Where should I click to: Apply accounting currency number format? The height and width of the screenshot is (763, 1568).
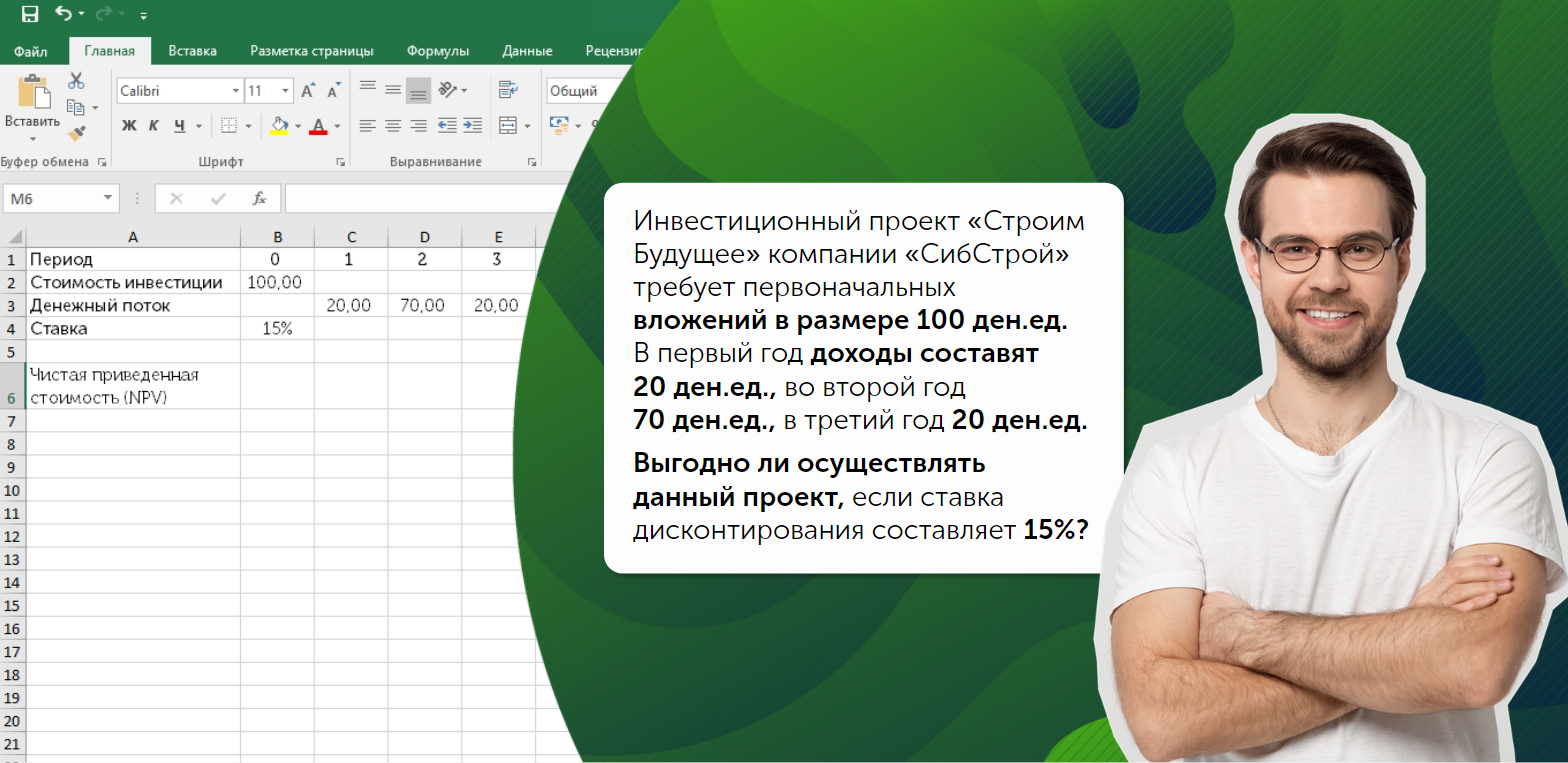(559, 126)
